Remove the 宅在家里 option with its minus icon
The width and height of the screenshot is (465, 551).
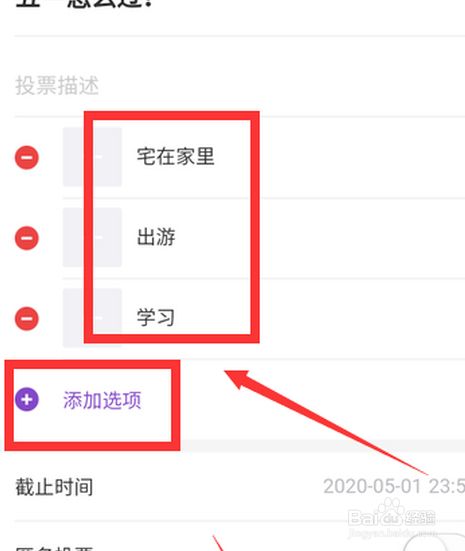click(x=27, y=157)
